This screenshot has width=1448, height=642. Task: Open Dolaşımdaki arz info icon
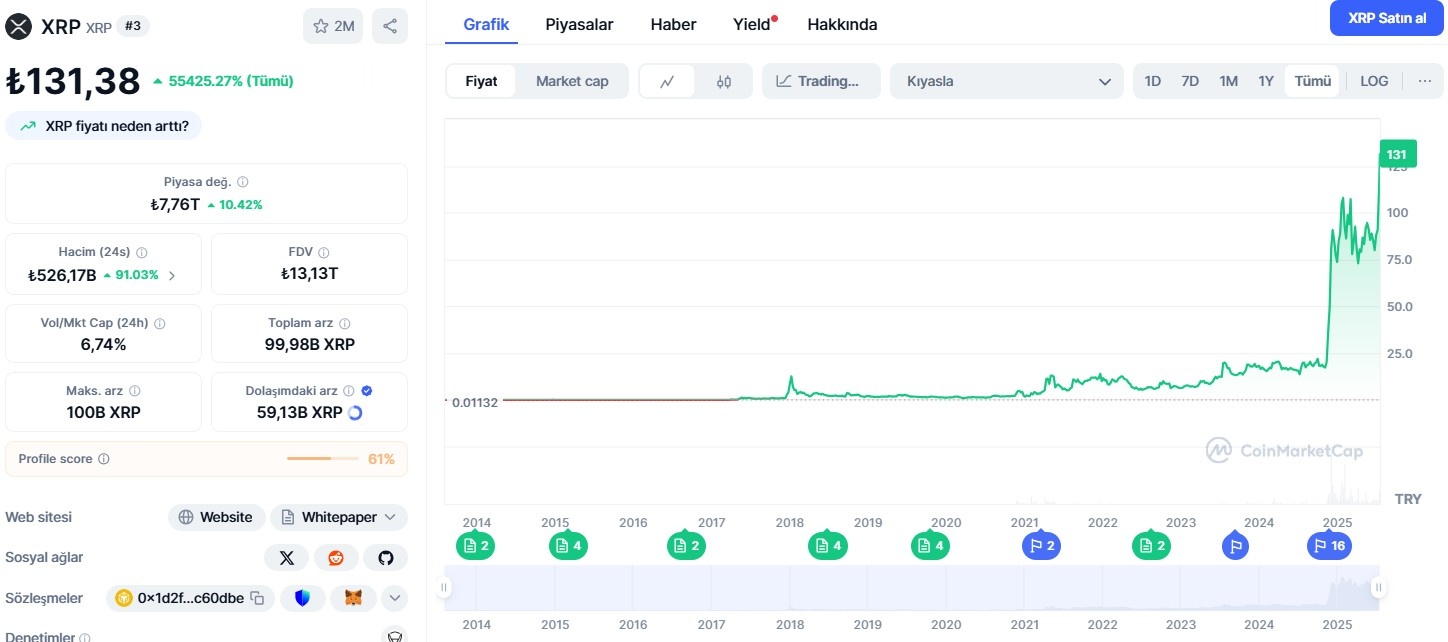coord(349,391)
